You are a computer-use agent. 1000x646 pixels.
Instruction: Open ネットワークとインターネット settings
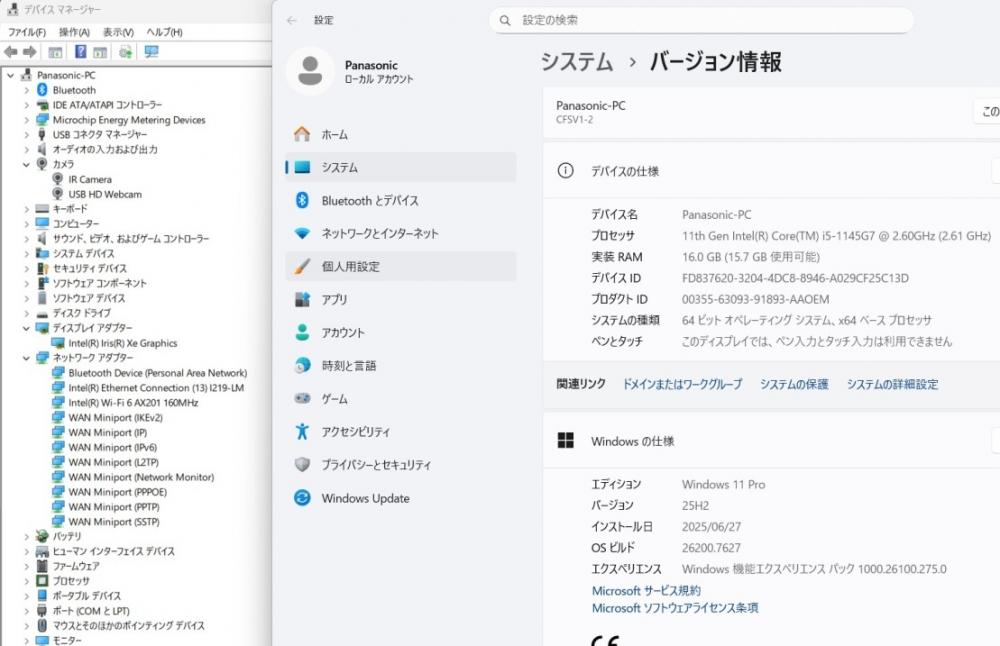pyautogui.click(x=401, y=233)
